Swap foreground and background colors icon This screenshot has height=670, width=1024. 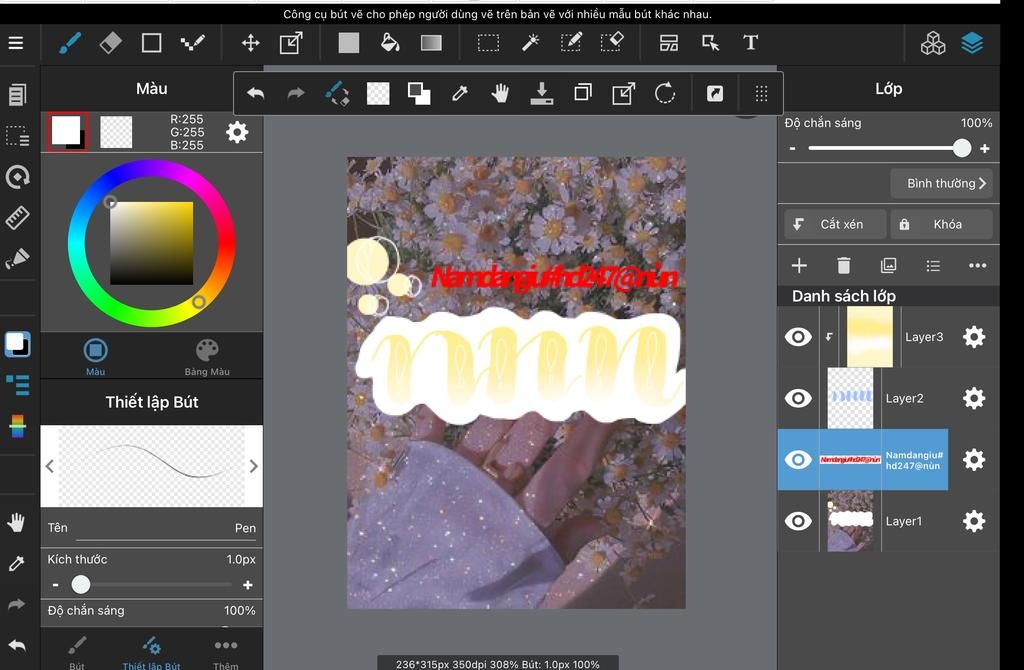coord(419,94)
